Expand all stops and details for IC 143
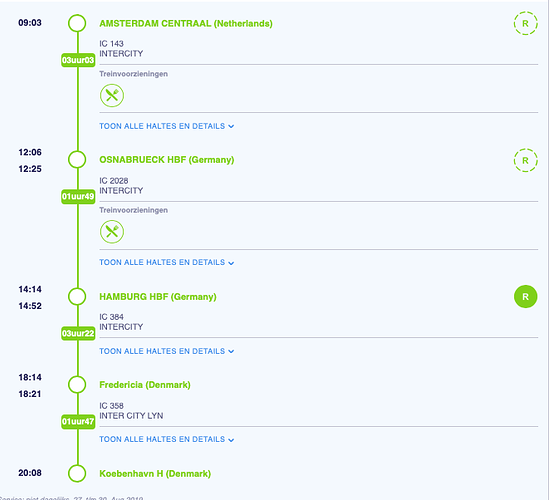The image size is (559, 500). click(166, 126)
